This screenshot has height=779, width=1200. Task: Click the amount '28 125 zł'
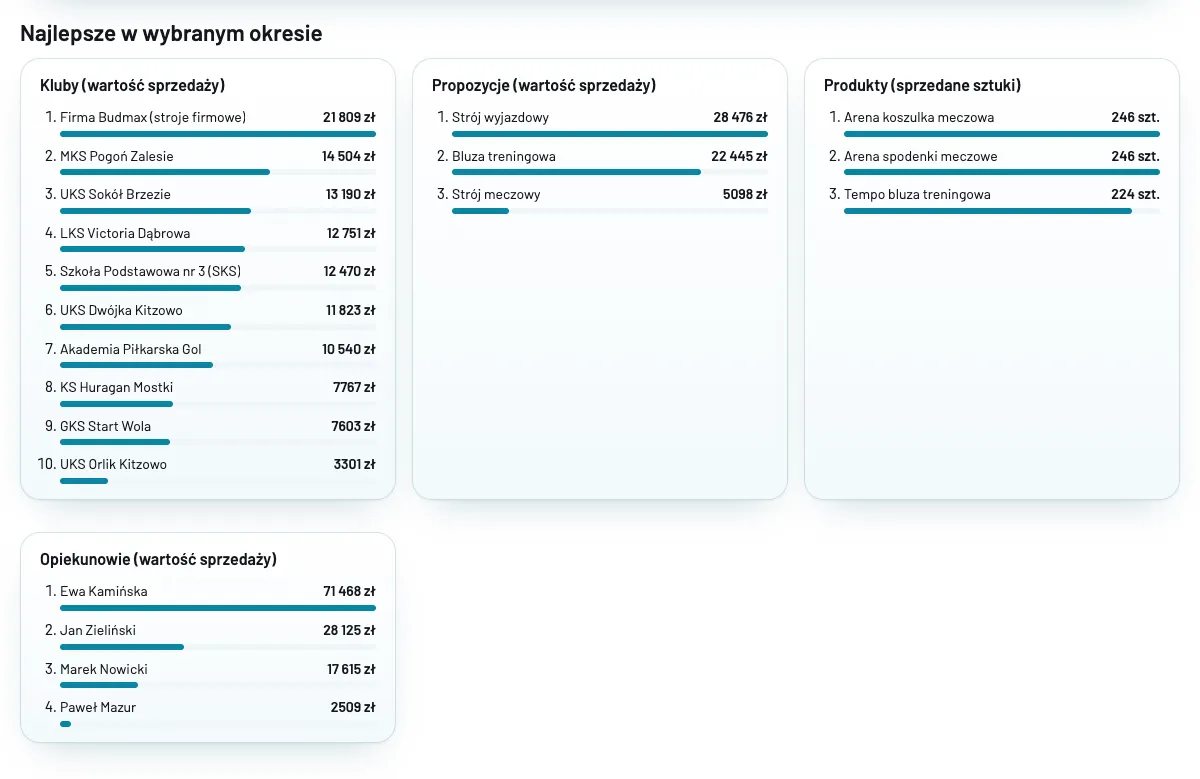click(349, 630)
